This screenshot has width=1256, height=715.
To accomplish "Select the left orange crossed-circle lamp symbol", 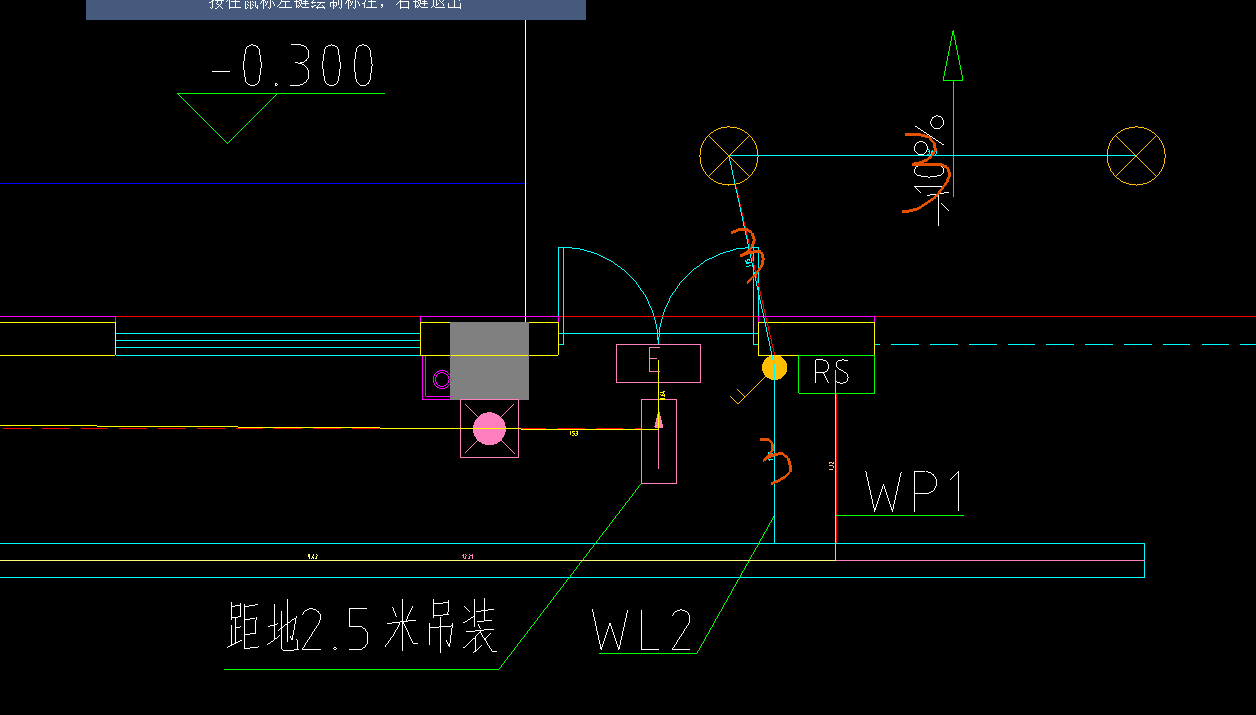I will (729, 156).
